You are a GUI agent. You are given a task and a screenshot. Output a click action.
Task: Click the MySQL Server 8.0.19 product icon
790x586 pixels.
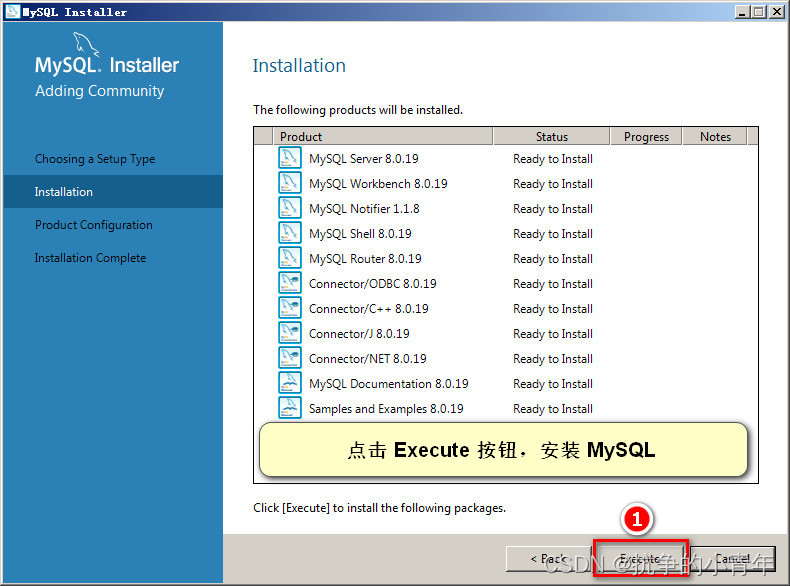point(290,158)
